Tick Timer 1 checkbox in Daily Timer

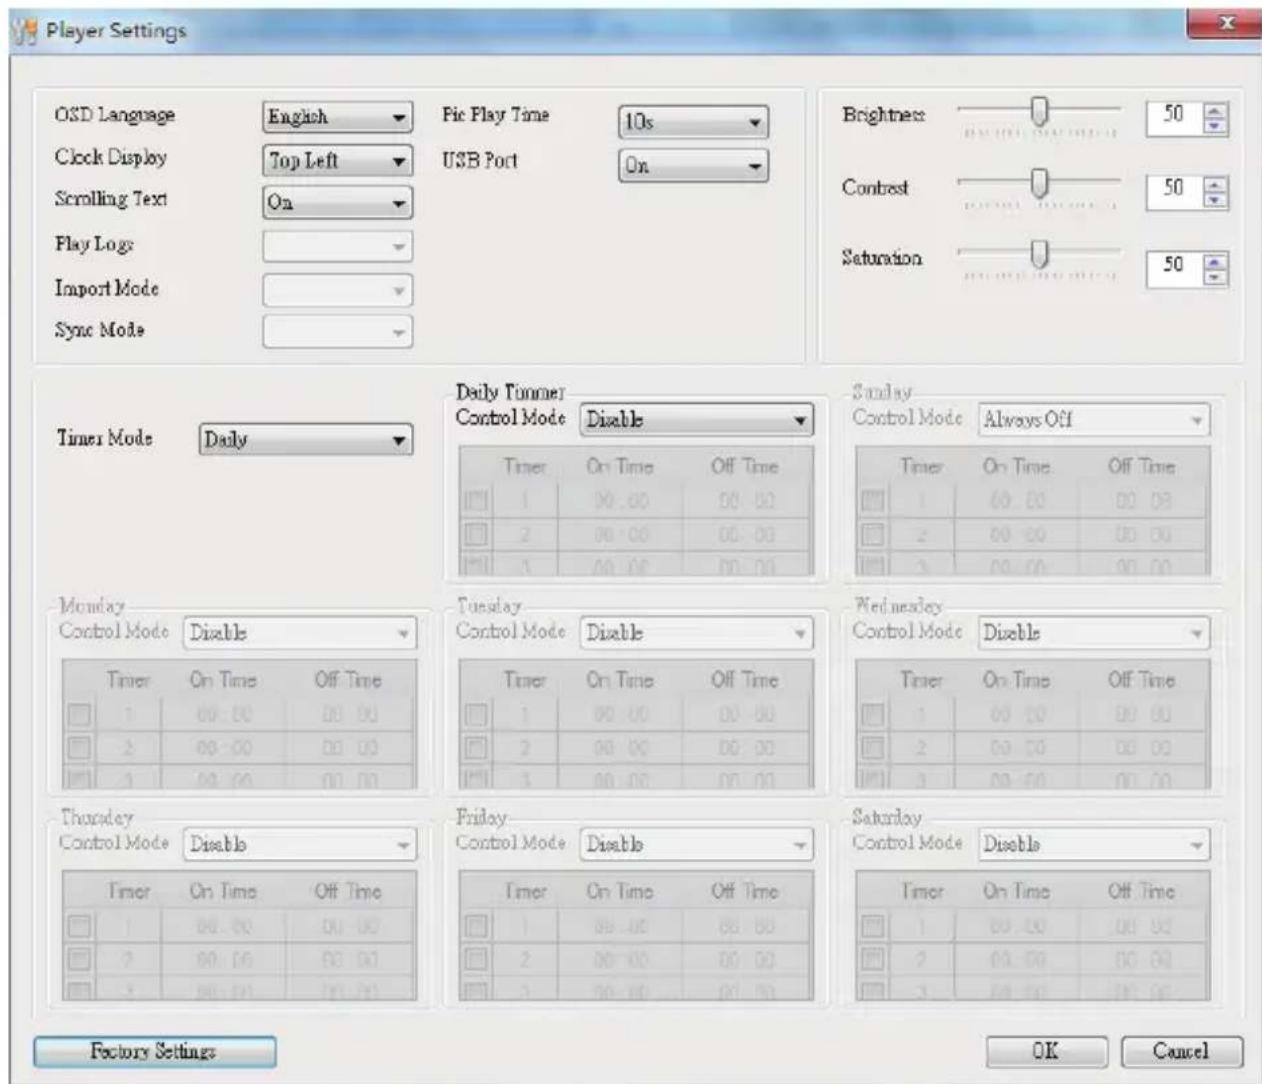(476, 501)
